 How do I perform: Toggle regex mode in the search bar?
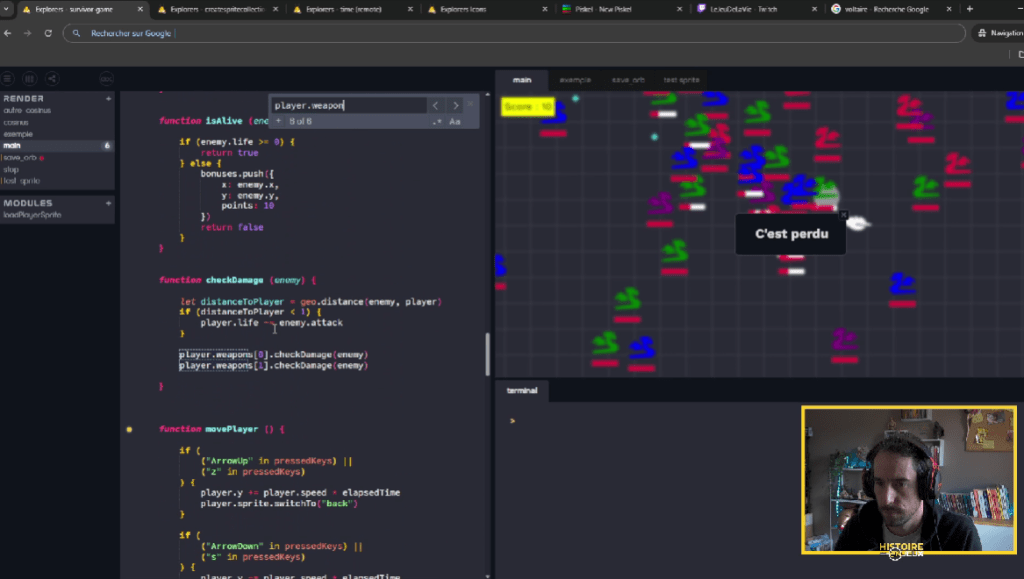pyautogui.click(x=437, y=122)
